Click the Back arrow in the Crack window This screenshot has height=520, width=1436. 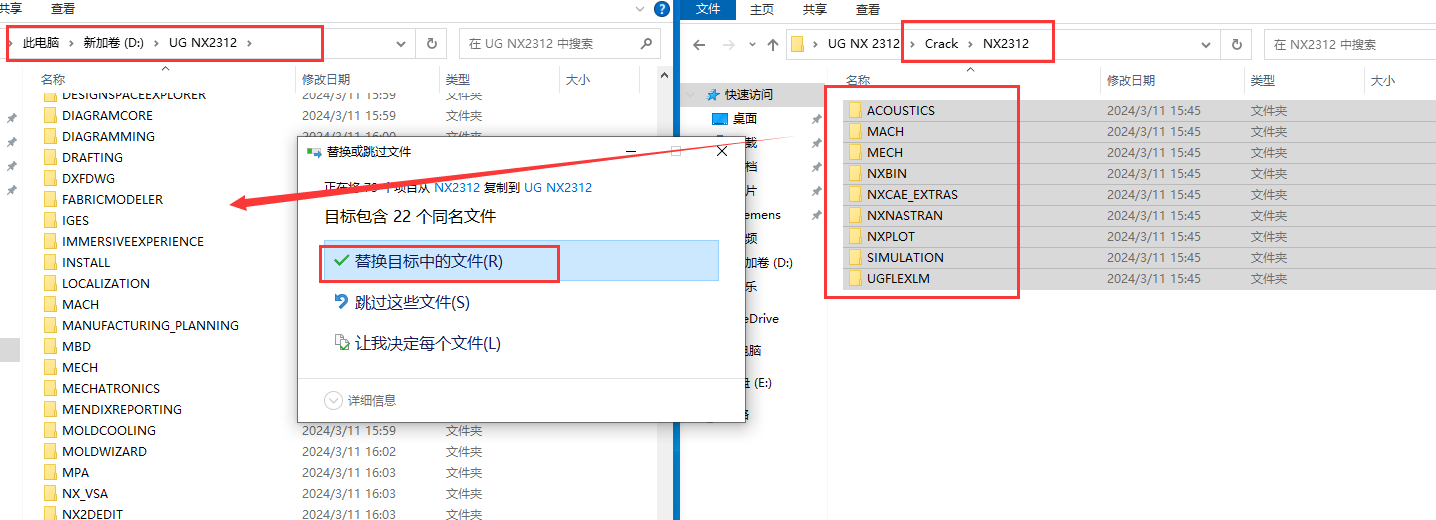700,45
